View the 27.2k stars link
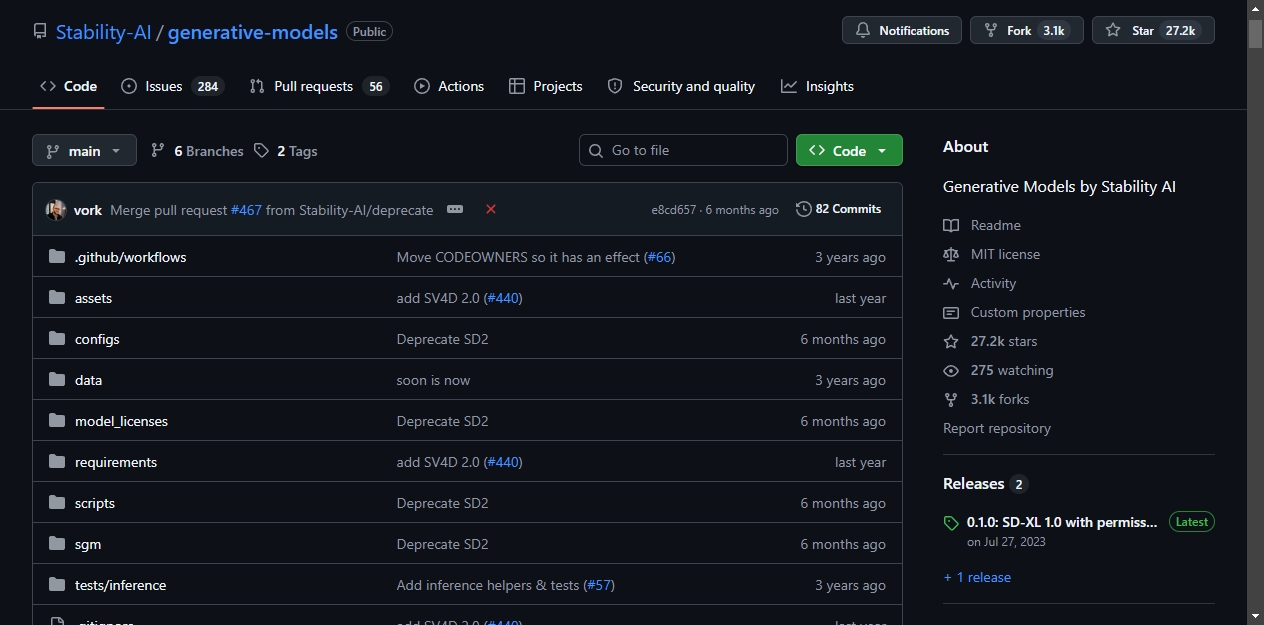 click(990, 341)
